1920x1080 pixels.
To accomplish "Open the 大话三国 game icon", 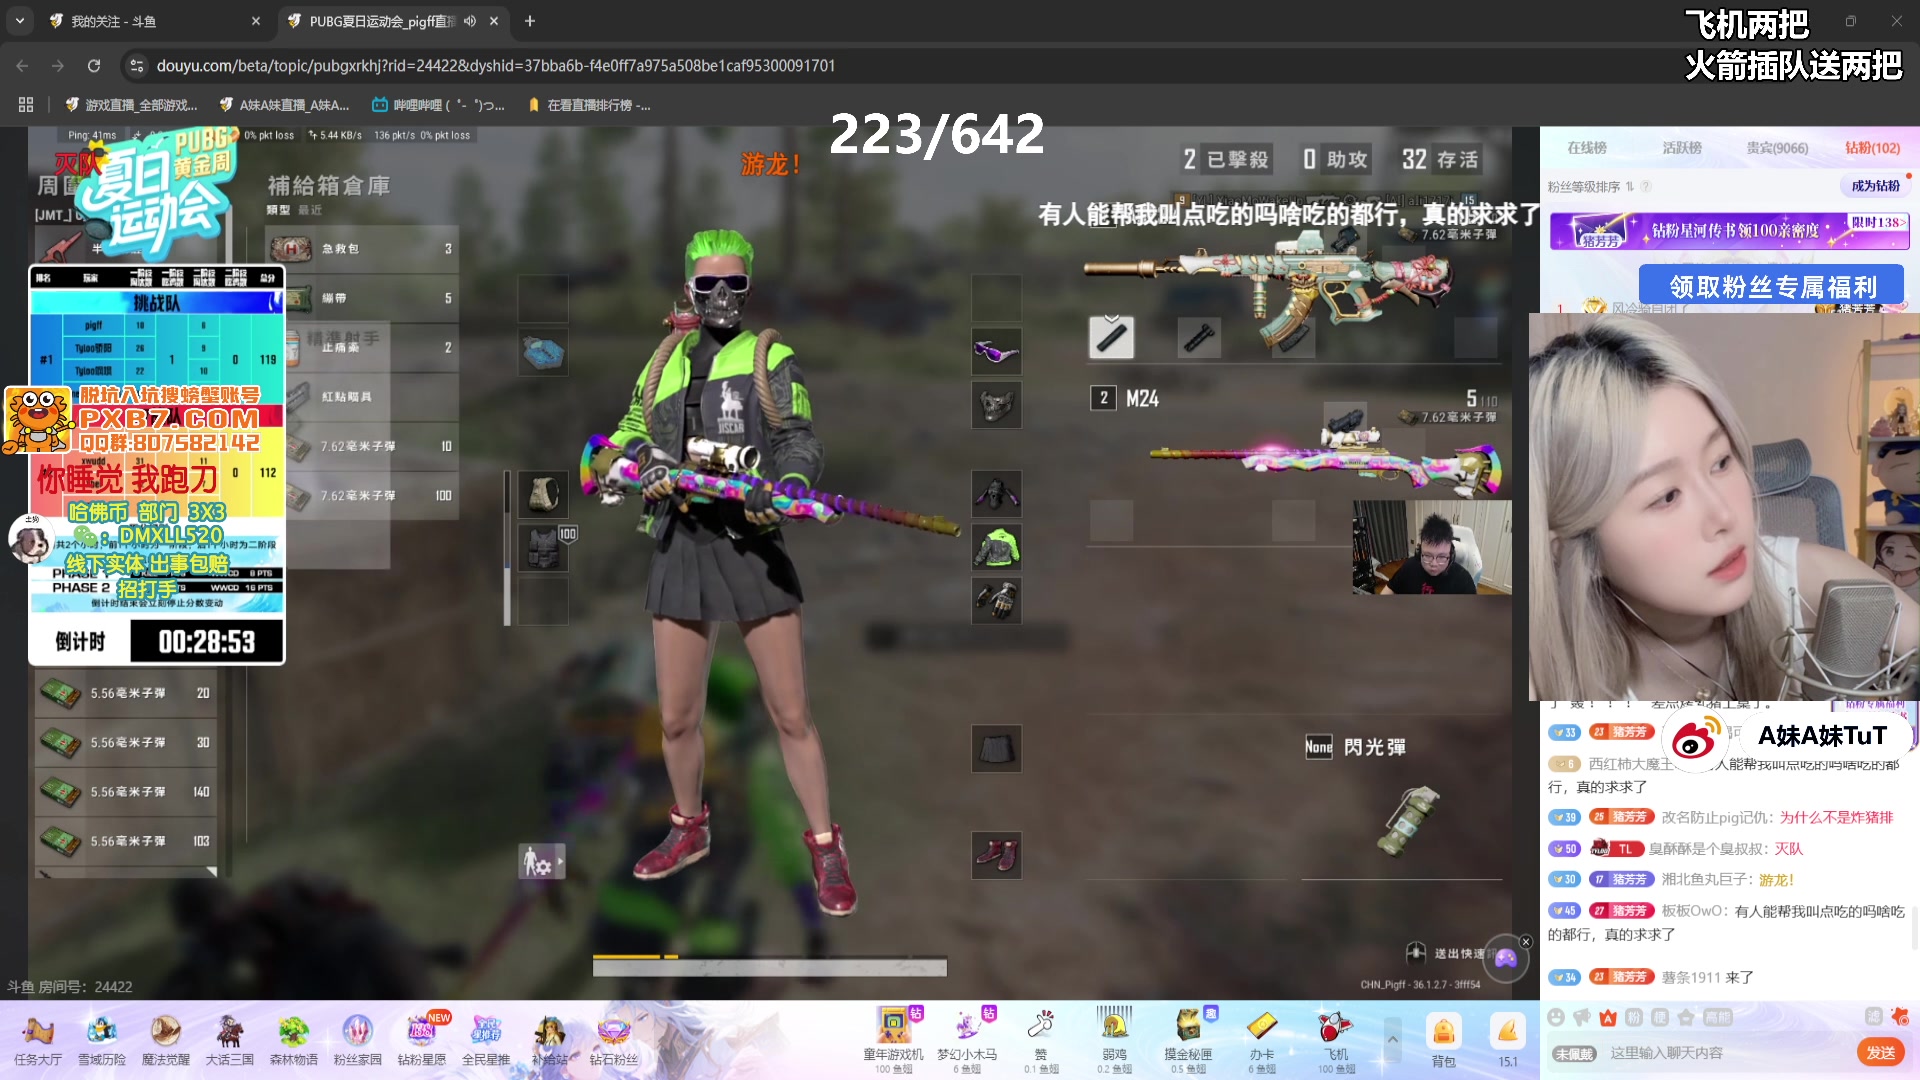I will tap(230, 1039).
